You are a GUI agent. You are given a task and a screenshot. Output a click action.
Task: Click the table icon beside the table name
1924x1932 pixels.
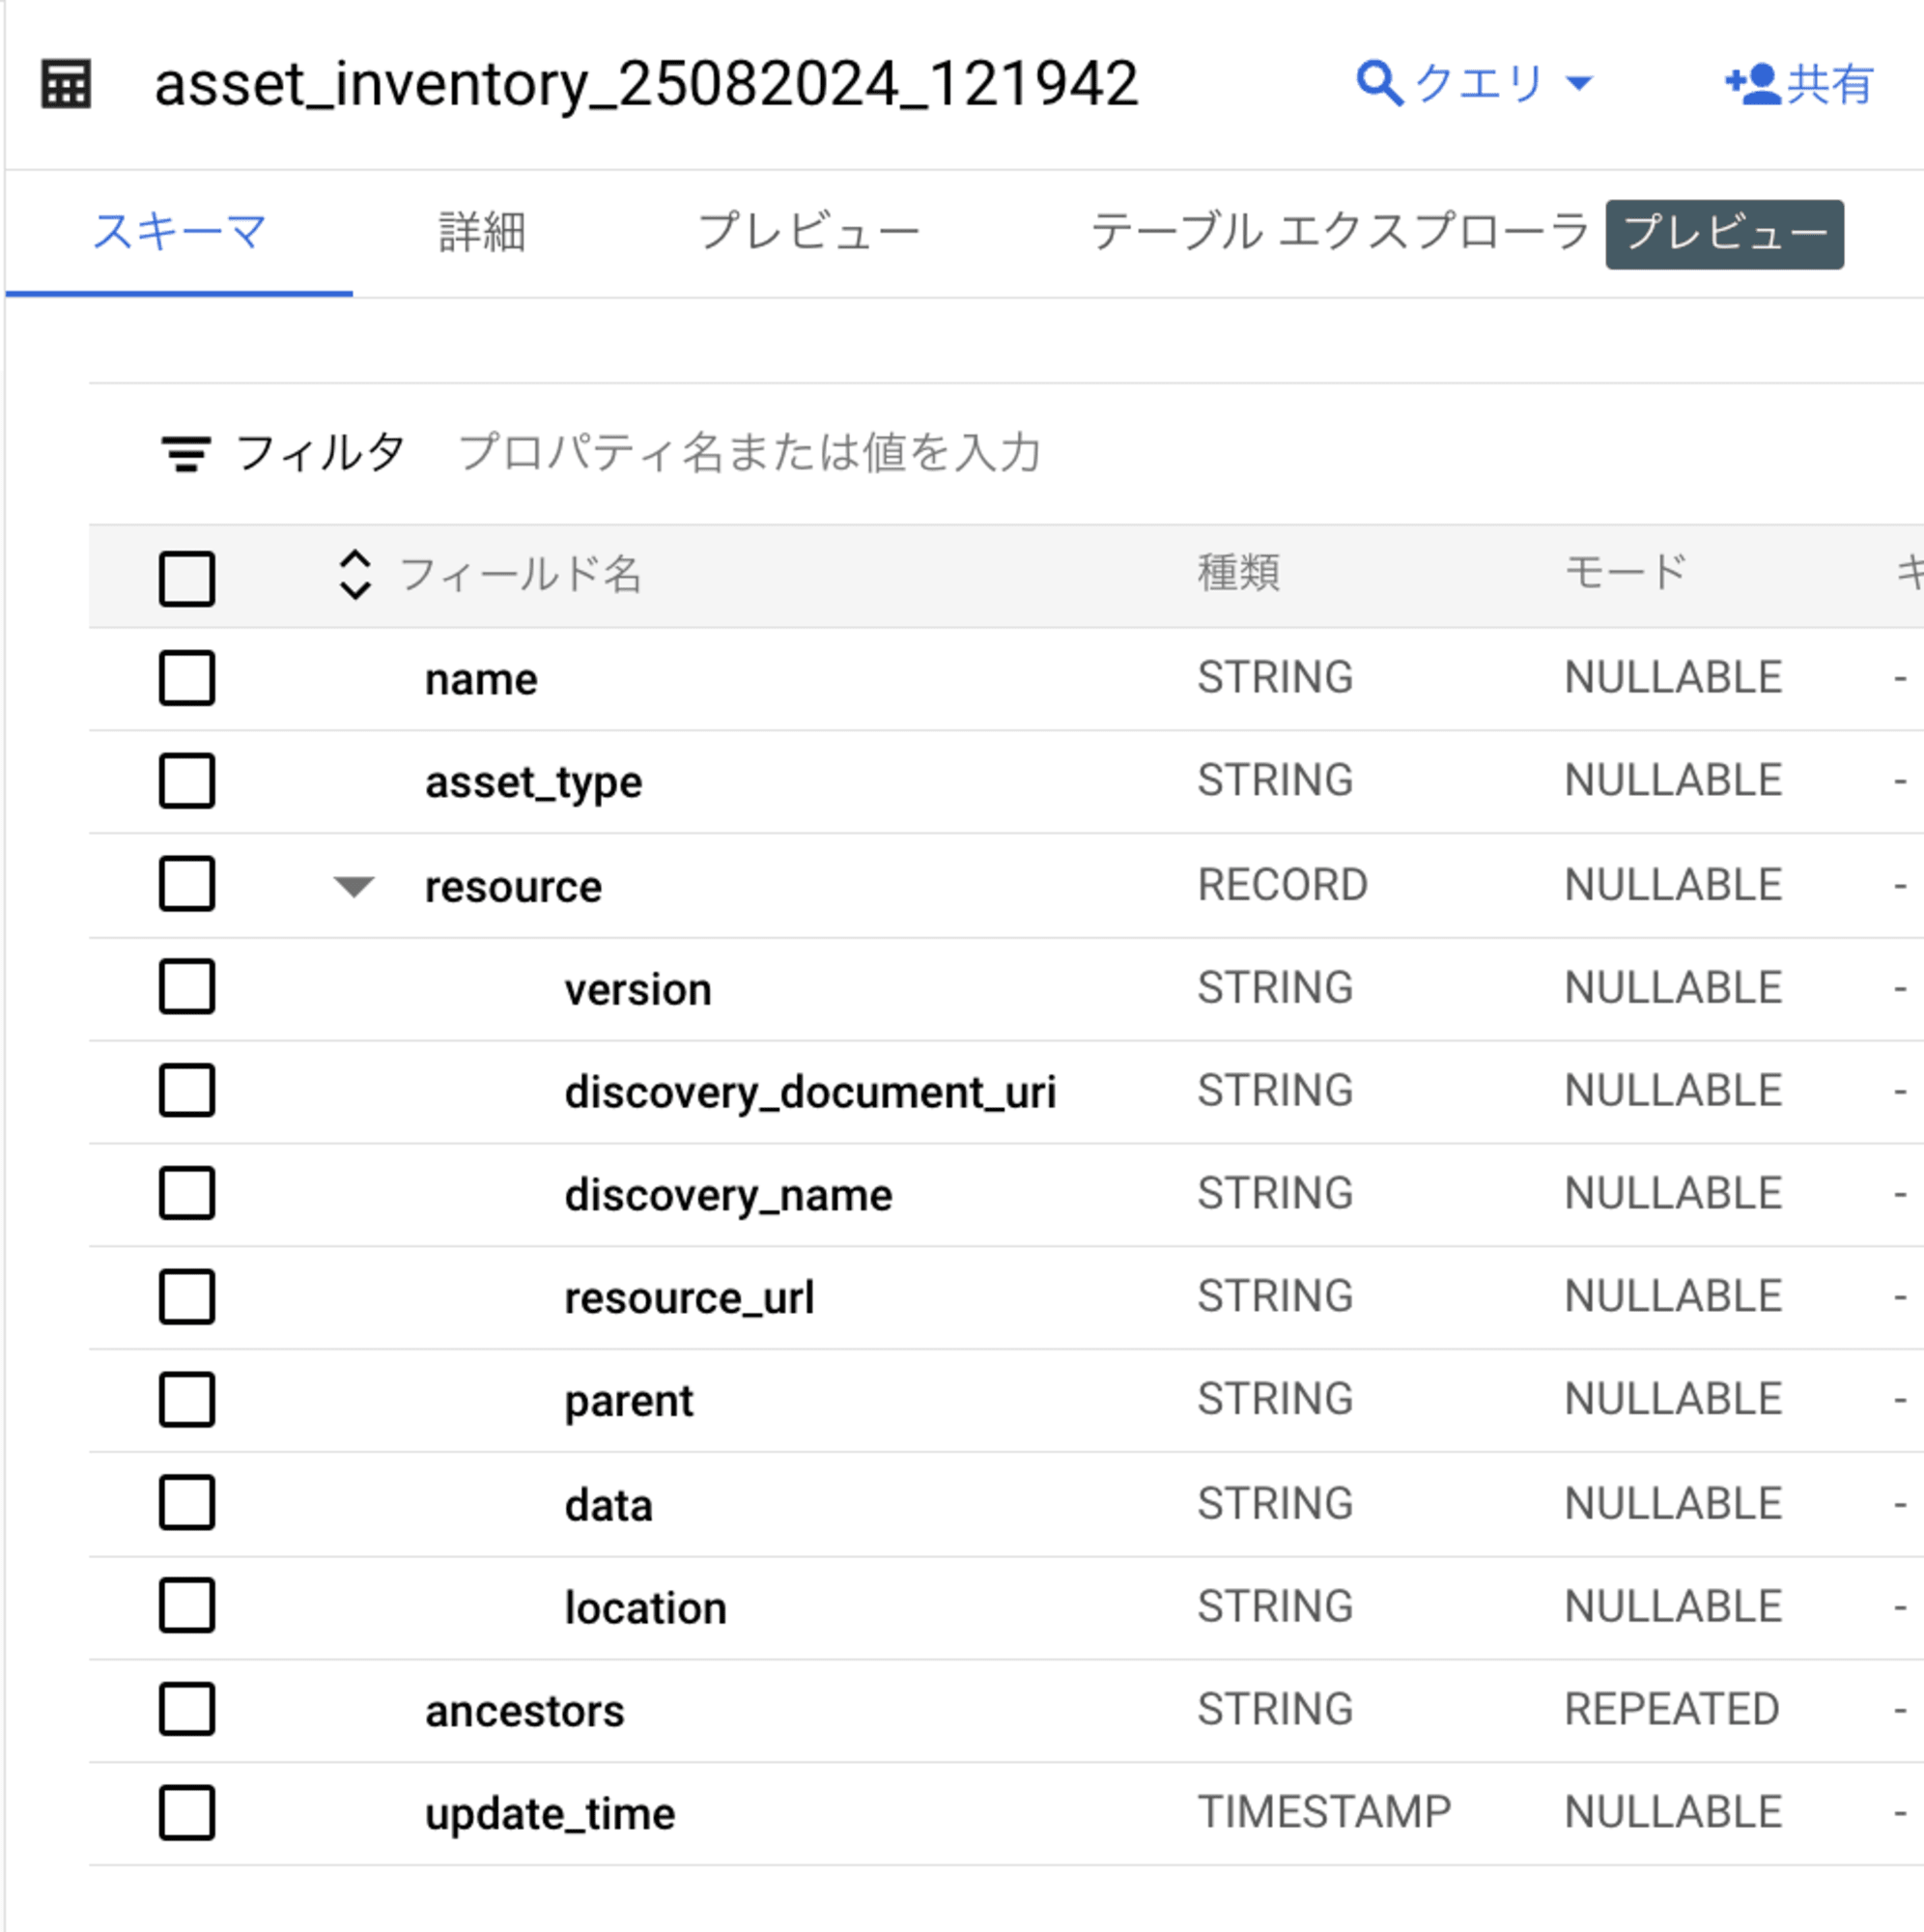[x=66, y=84]
